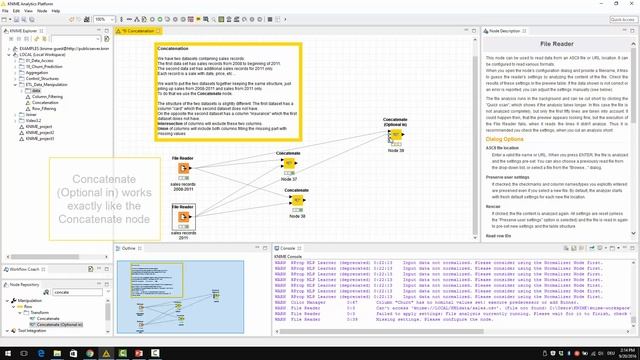Viewport: 640px width, 360px height.
Task: Select the Concatenation workflow editor tab
Action: 138,31
